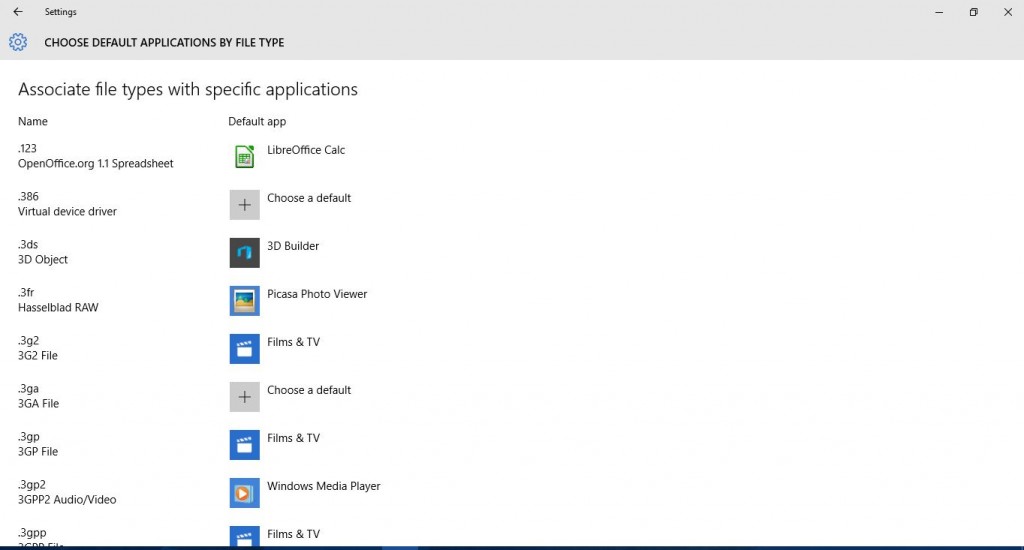Click the .3ds extension text
The height and width of the screenshot is (550, 1024).
[28, 244]
